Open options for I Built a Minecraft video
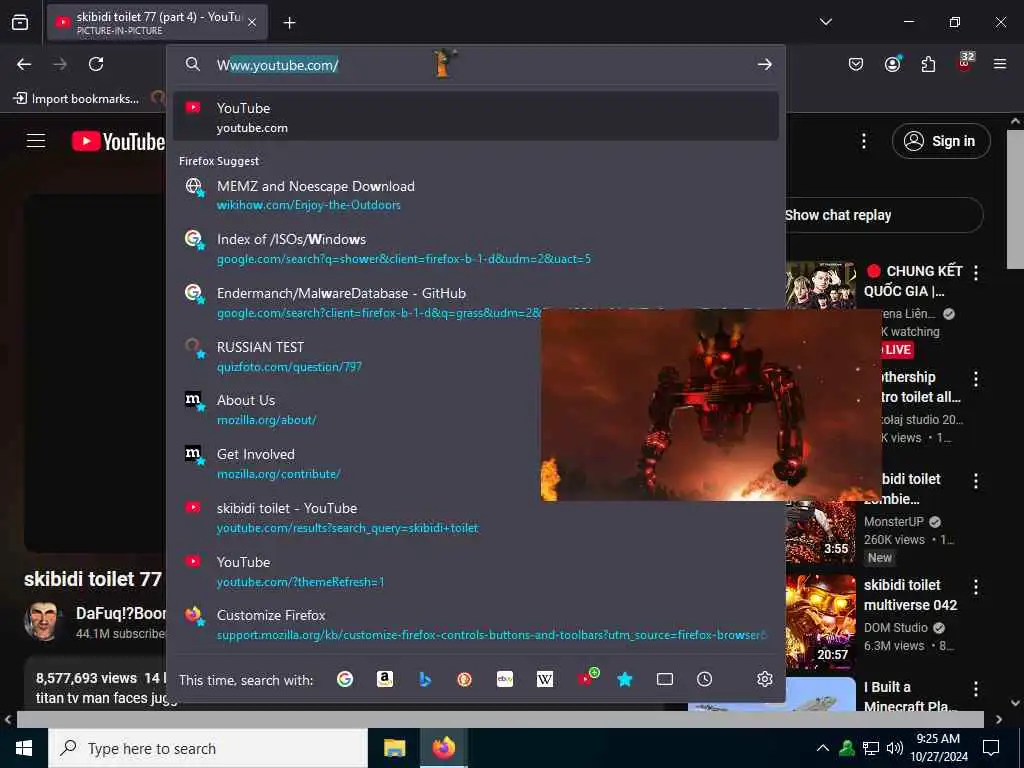 pyautogui.click(x=976, y=688)
